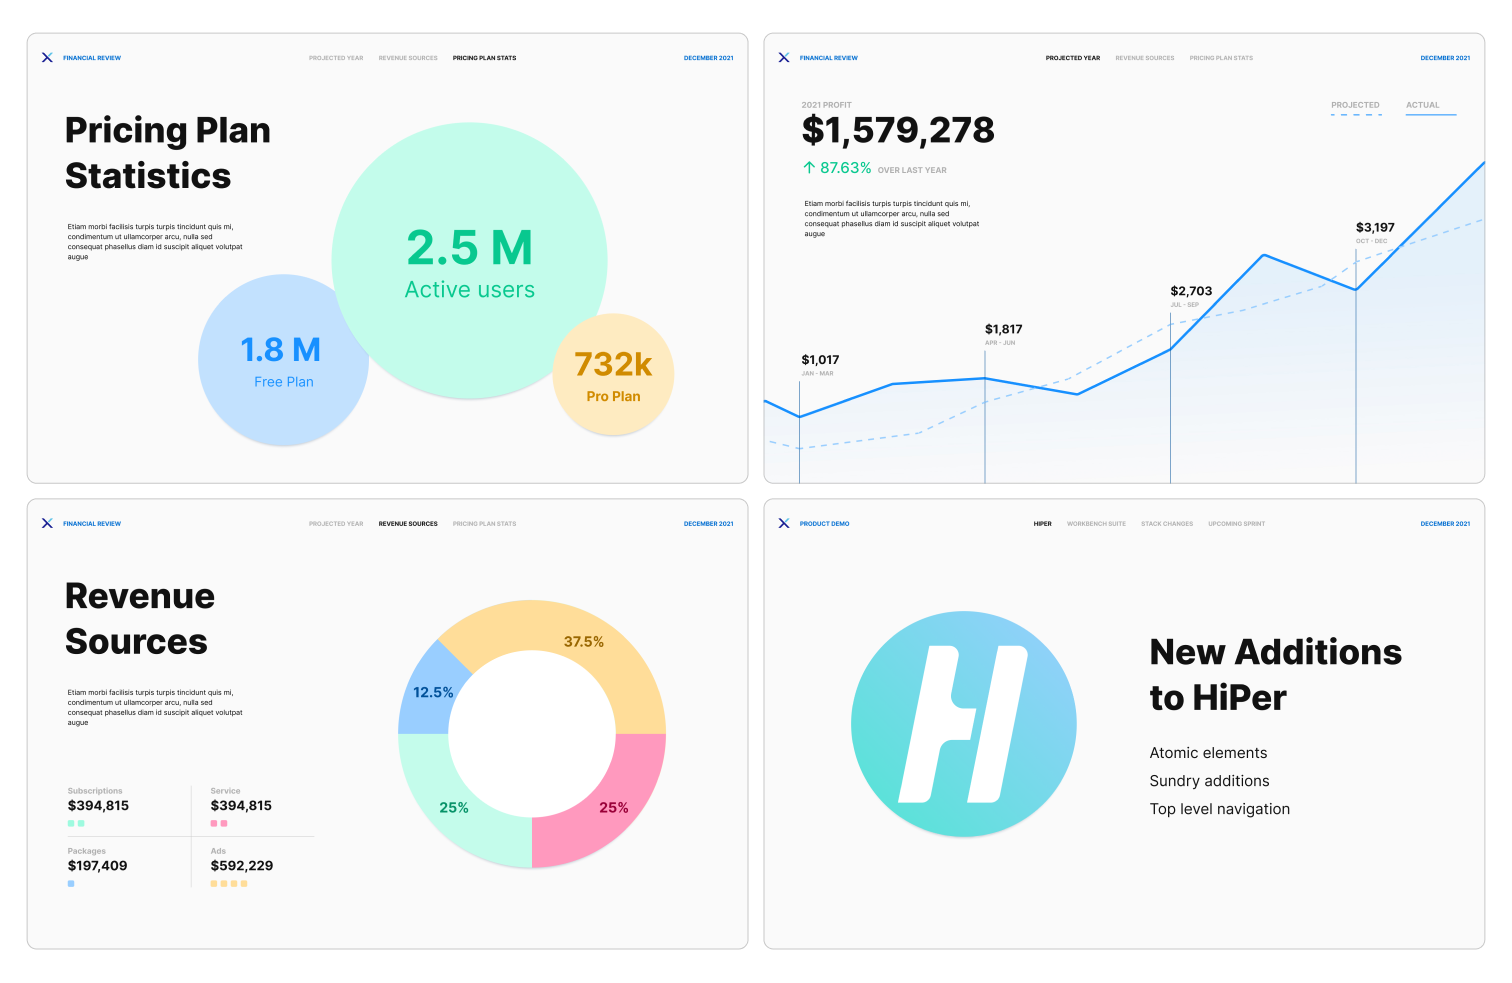Open Revenue Sources tab on the 2021 Profit slide
Viewport: 1512px width, 983px height.
click(1145, 58)
